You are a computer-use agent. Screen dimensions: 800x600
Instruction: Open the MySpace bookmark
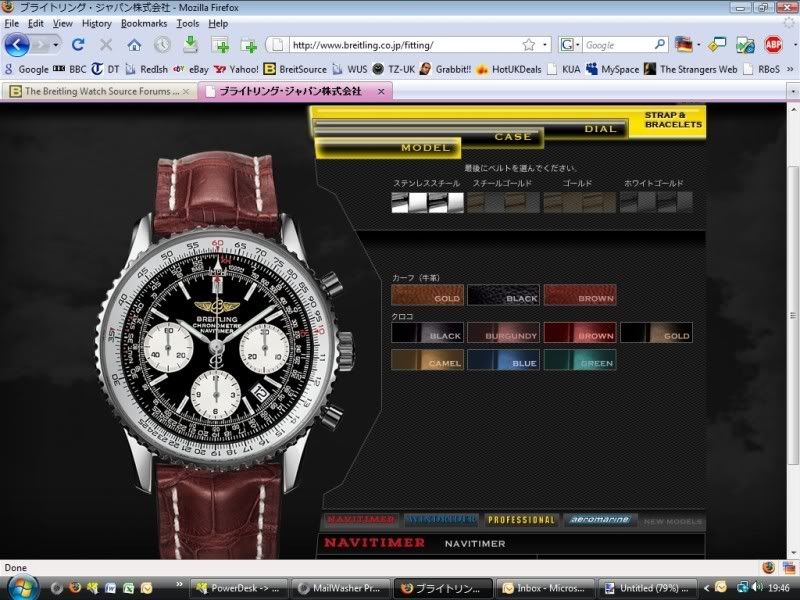coord(613,69)
